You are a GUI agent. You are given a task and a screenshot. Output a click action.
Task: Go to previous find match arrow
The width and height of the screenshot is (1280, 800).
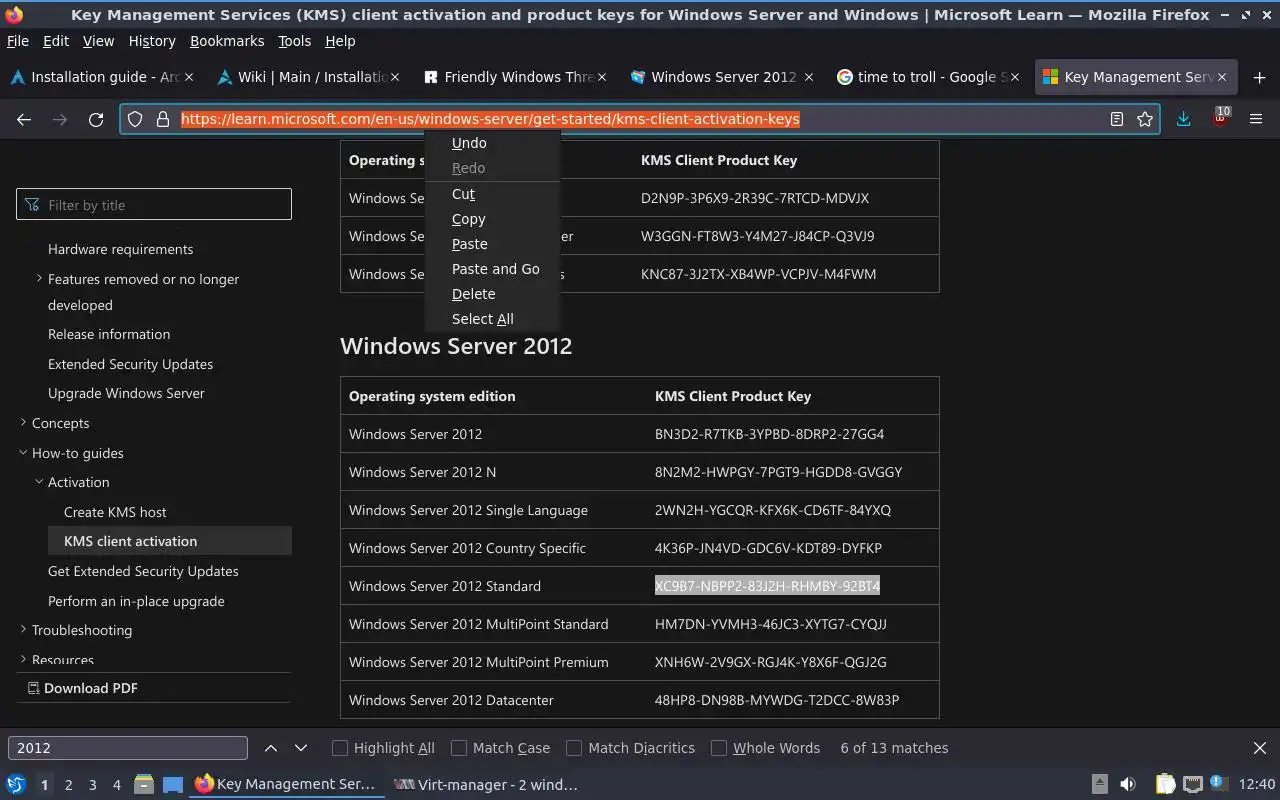coord(271,748)
